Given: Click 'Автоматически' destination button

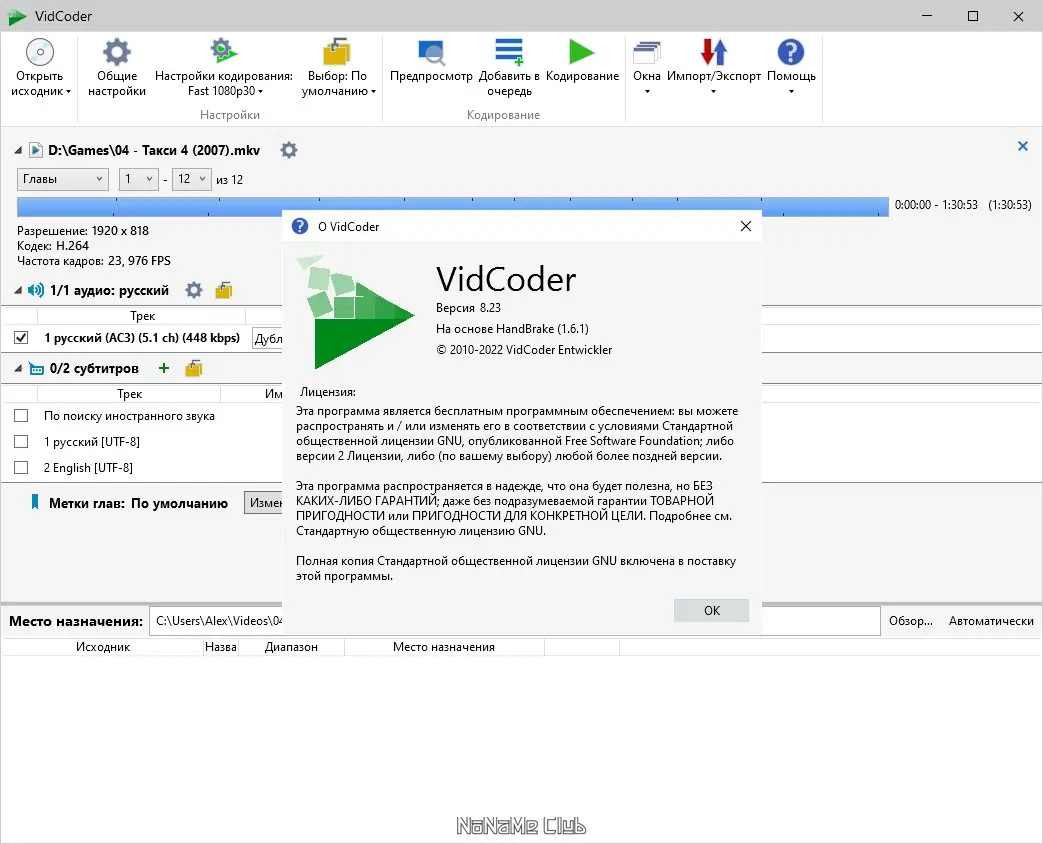Looking at the screenshot, I should click(990, 621).
